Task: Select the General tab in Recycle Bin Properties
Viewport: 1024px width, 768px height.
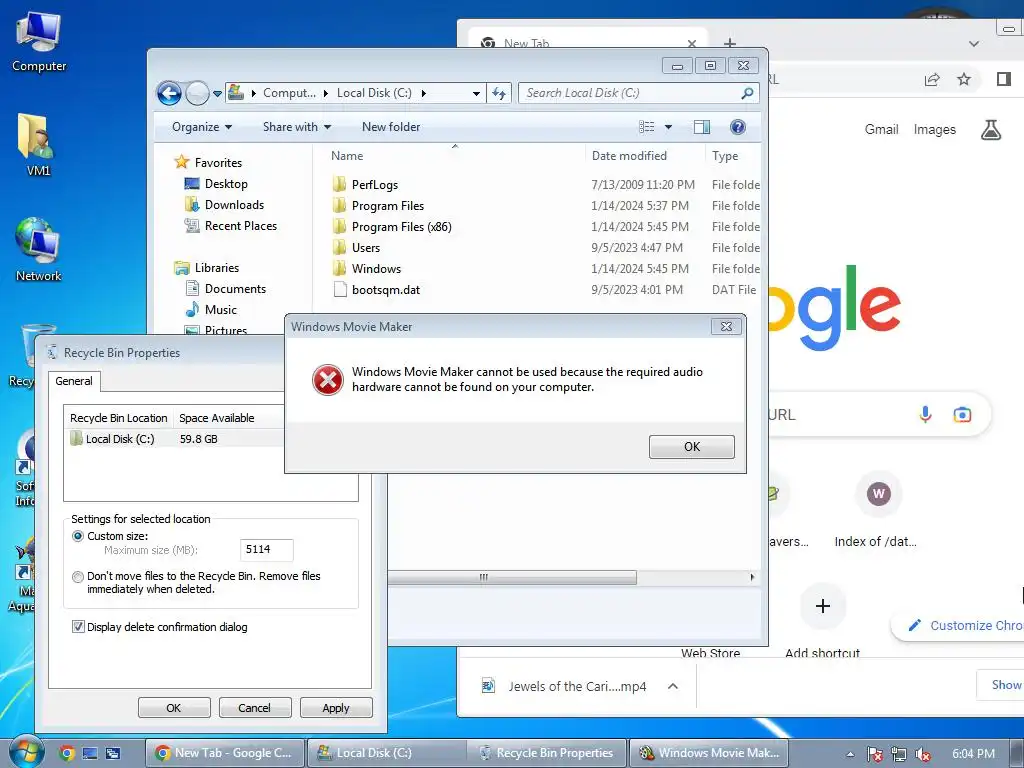Action: (74, 381)
